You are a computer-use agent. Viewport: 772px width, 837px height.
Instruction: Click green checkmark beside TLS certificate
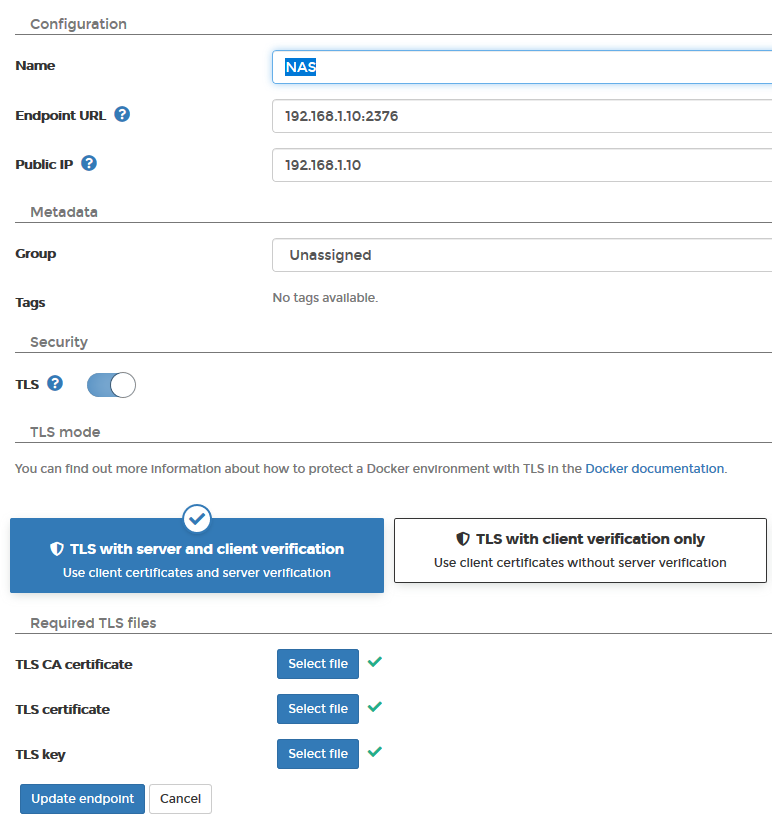[x=375, y=707]
